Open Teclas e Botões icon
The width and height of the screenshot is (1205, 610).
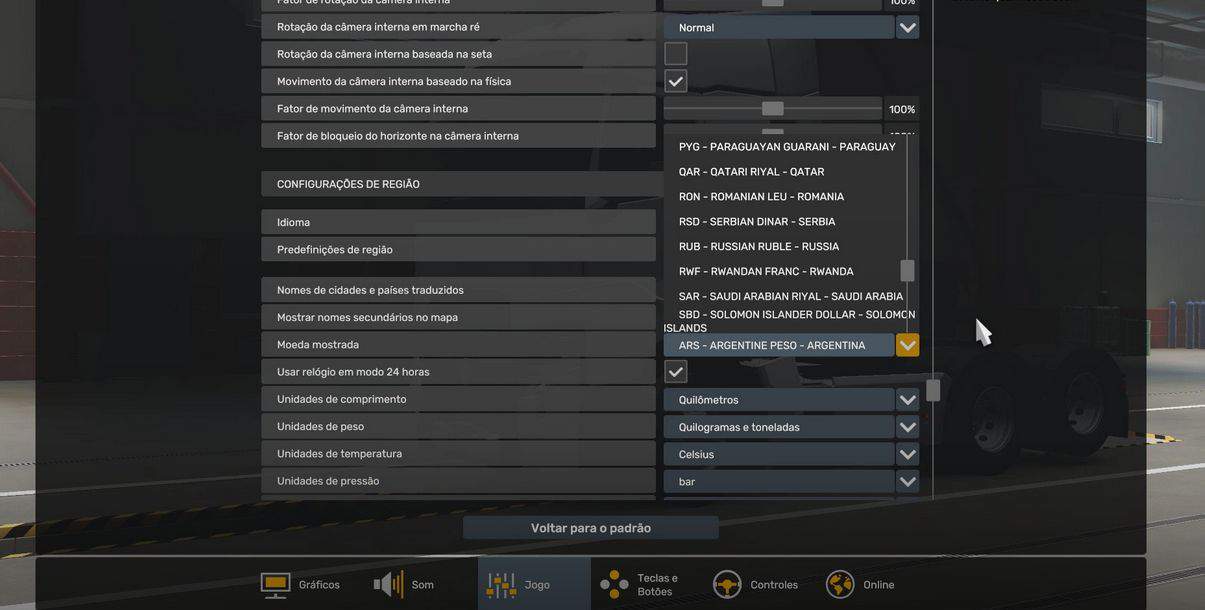[614, 585]
